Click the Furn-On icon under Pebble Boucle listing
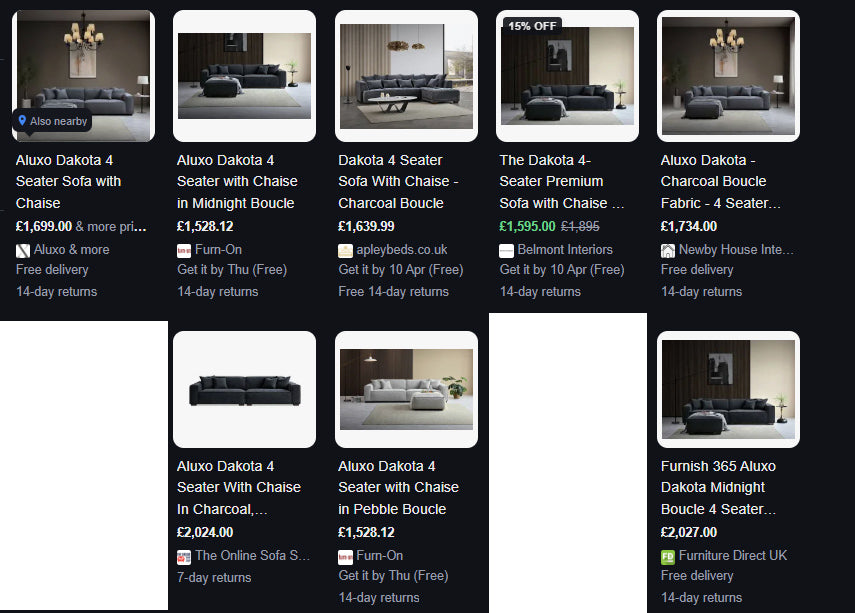This screenshot has height=613, width=855. click(x=345, y=557)
